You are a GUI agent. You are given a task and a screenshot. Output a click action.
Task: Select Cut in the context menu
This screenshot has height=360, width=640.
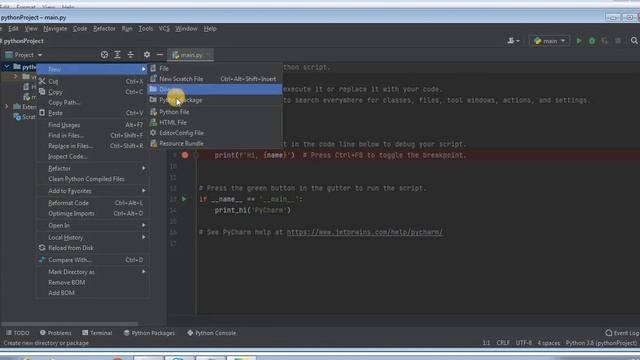pos(93,81)
